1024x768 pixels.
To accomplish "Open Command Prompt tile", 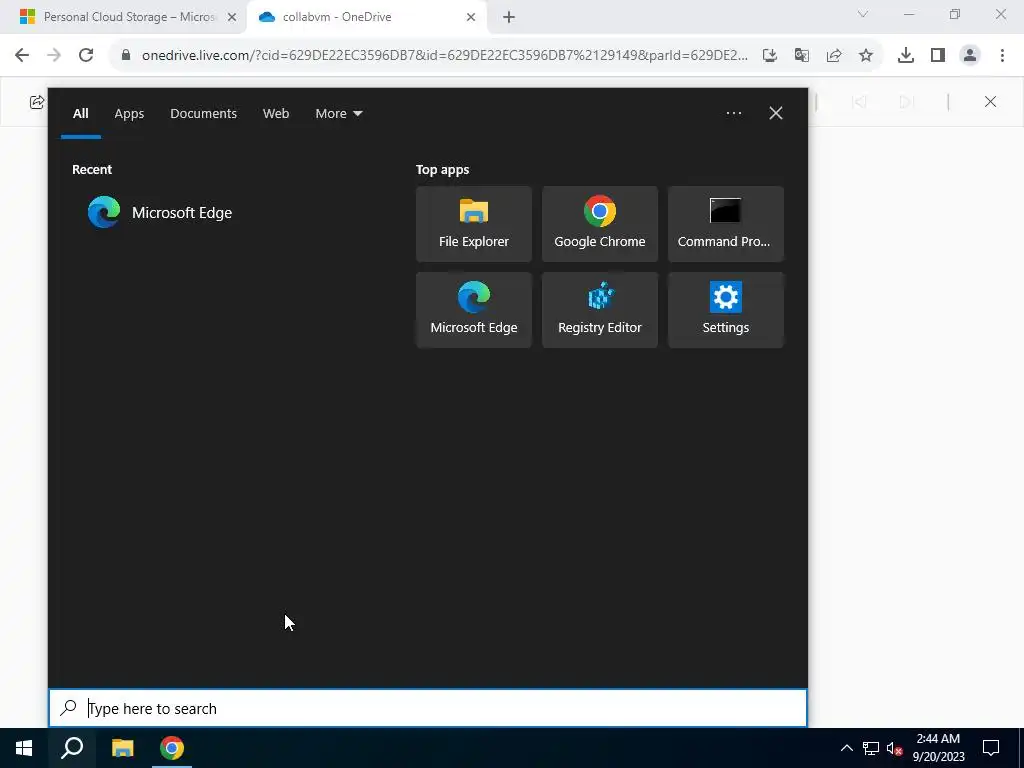I will (x=726, y=224).
